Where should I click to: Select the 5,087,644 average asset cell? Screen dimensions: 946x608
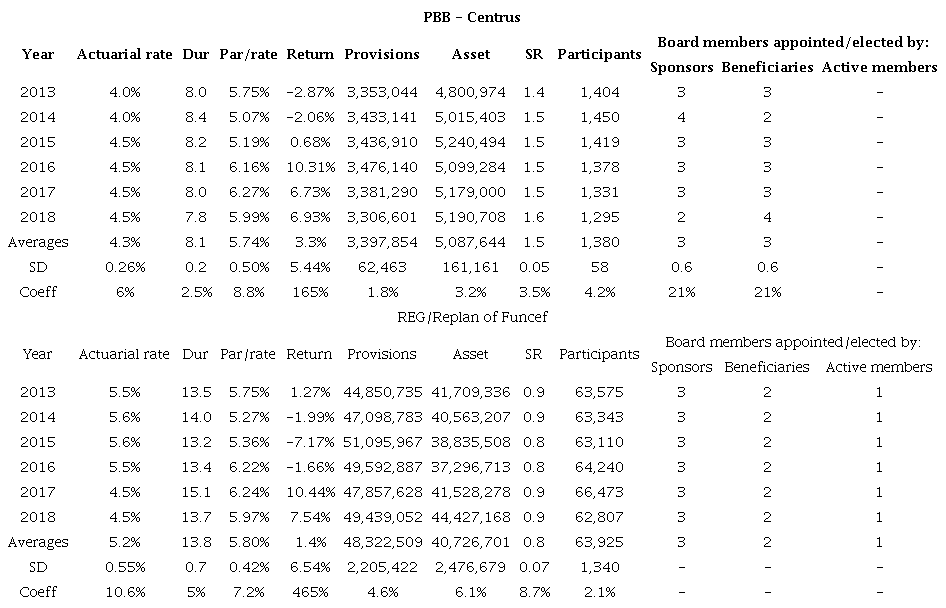click(x=471, y=242)
